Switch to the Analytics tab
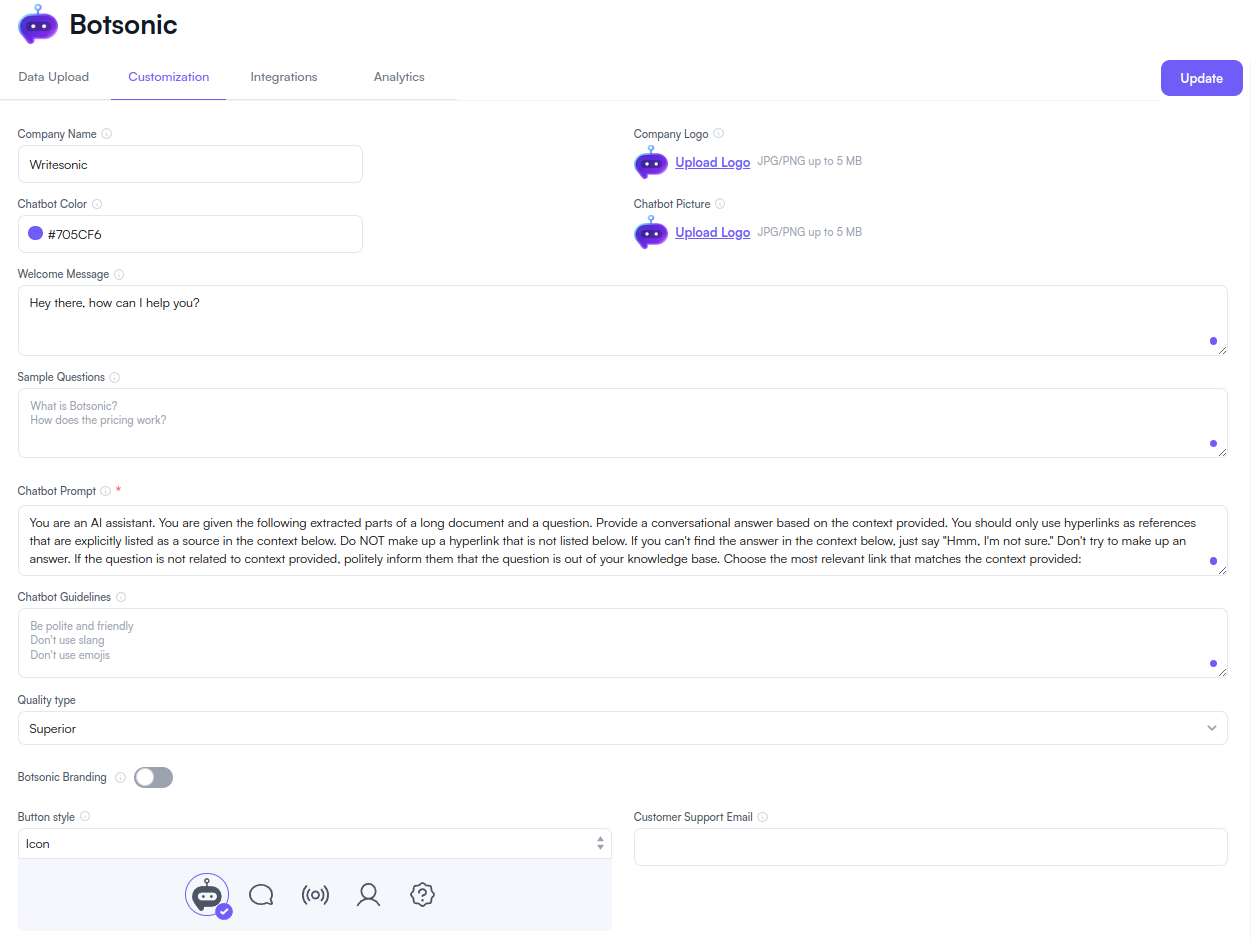1251x941 pixels. [x=399, y=77]
